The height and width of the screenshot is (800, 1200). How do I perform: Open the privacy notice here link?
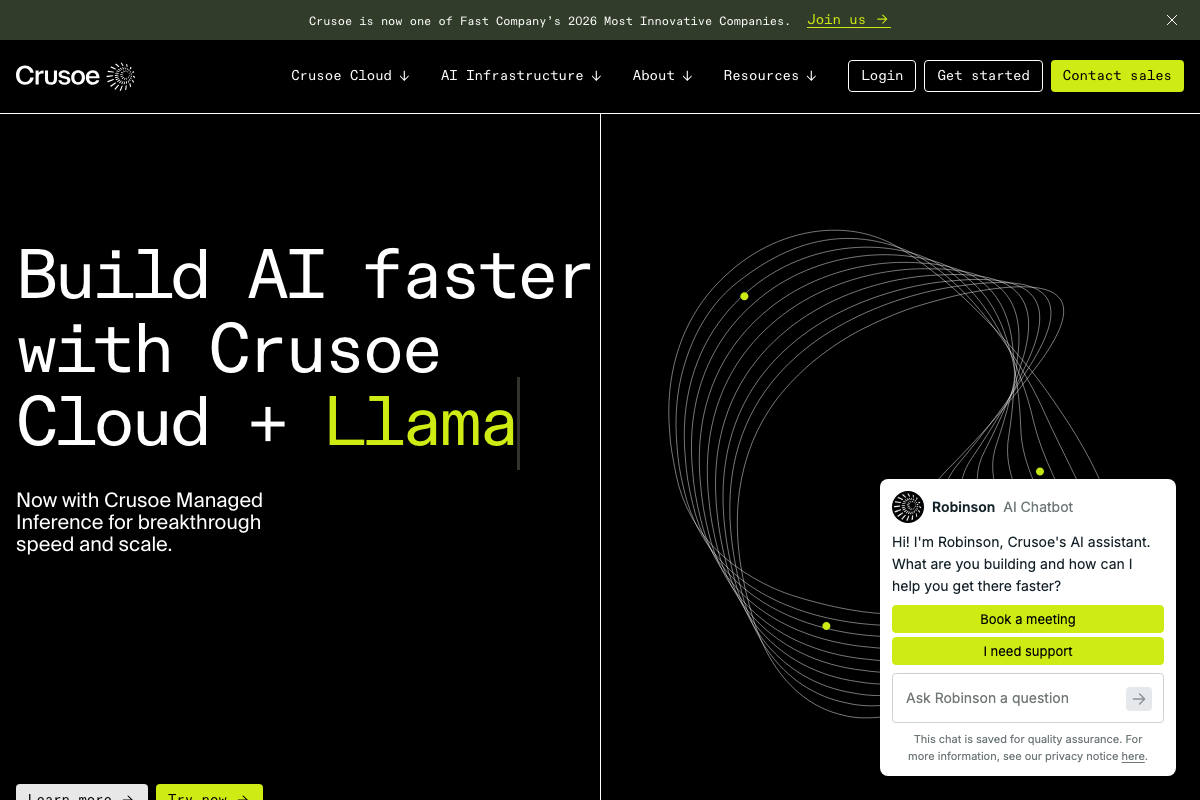click(x=1133, y=757)
